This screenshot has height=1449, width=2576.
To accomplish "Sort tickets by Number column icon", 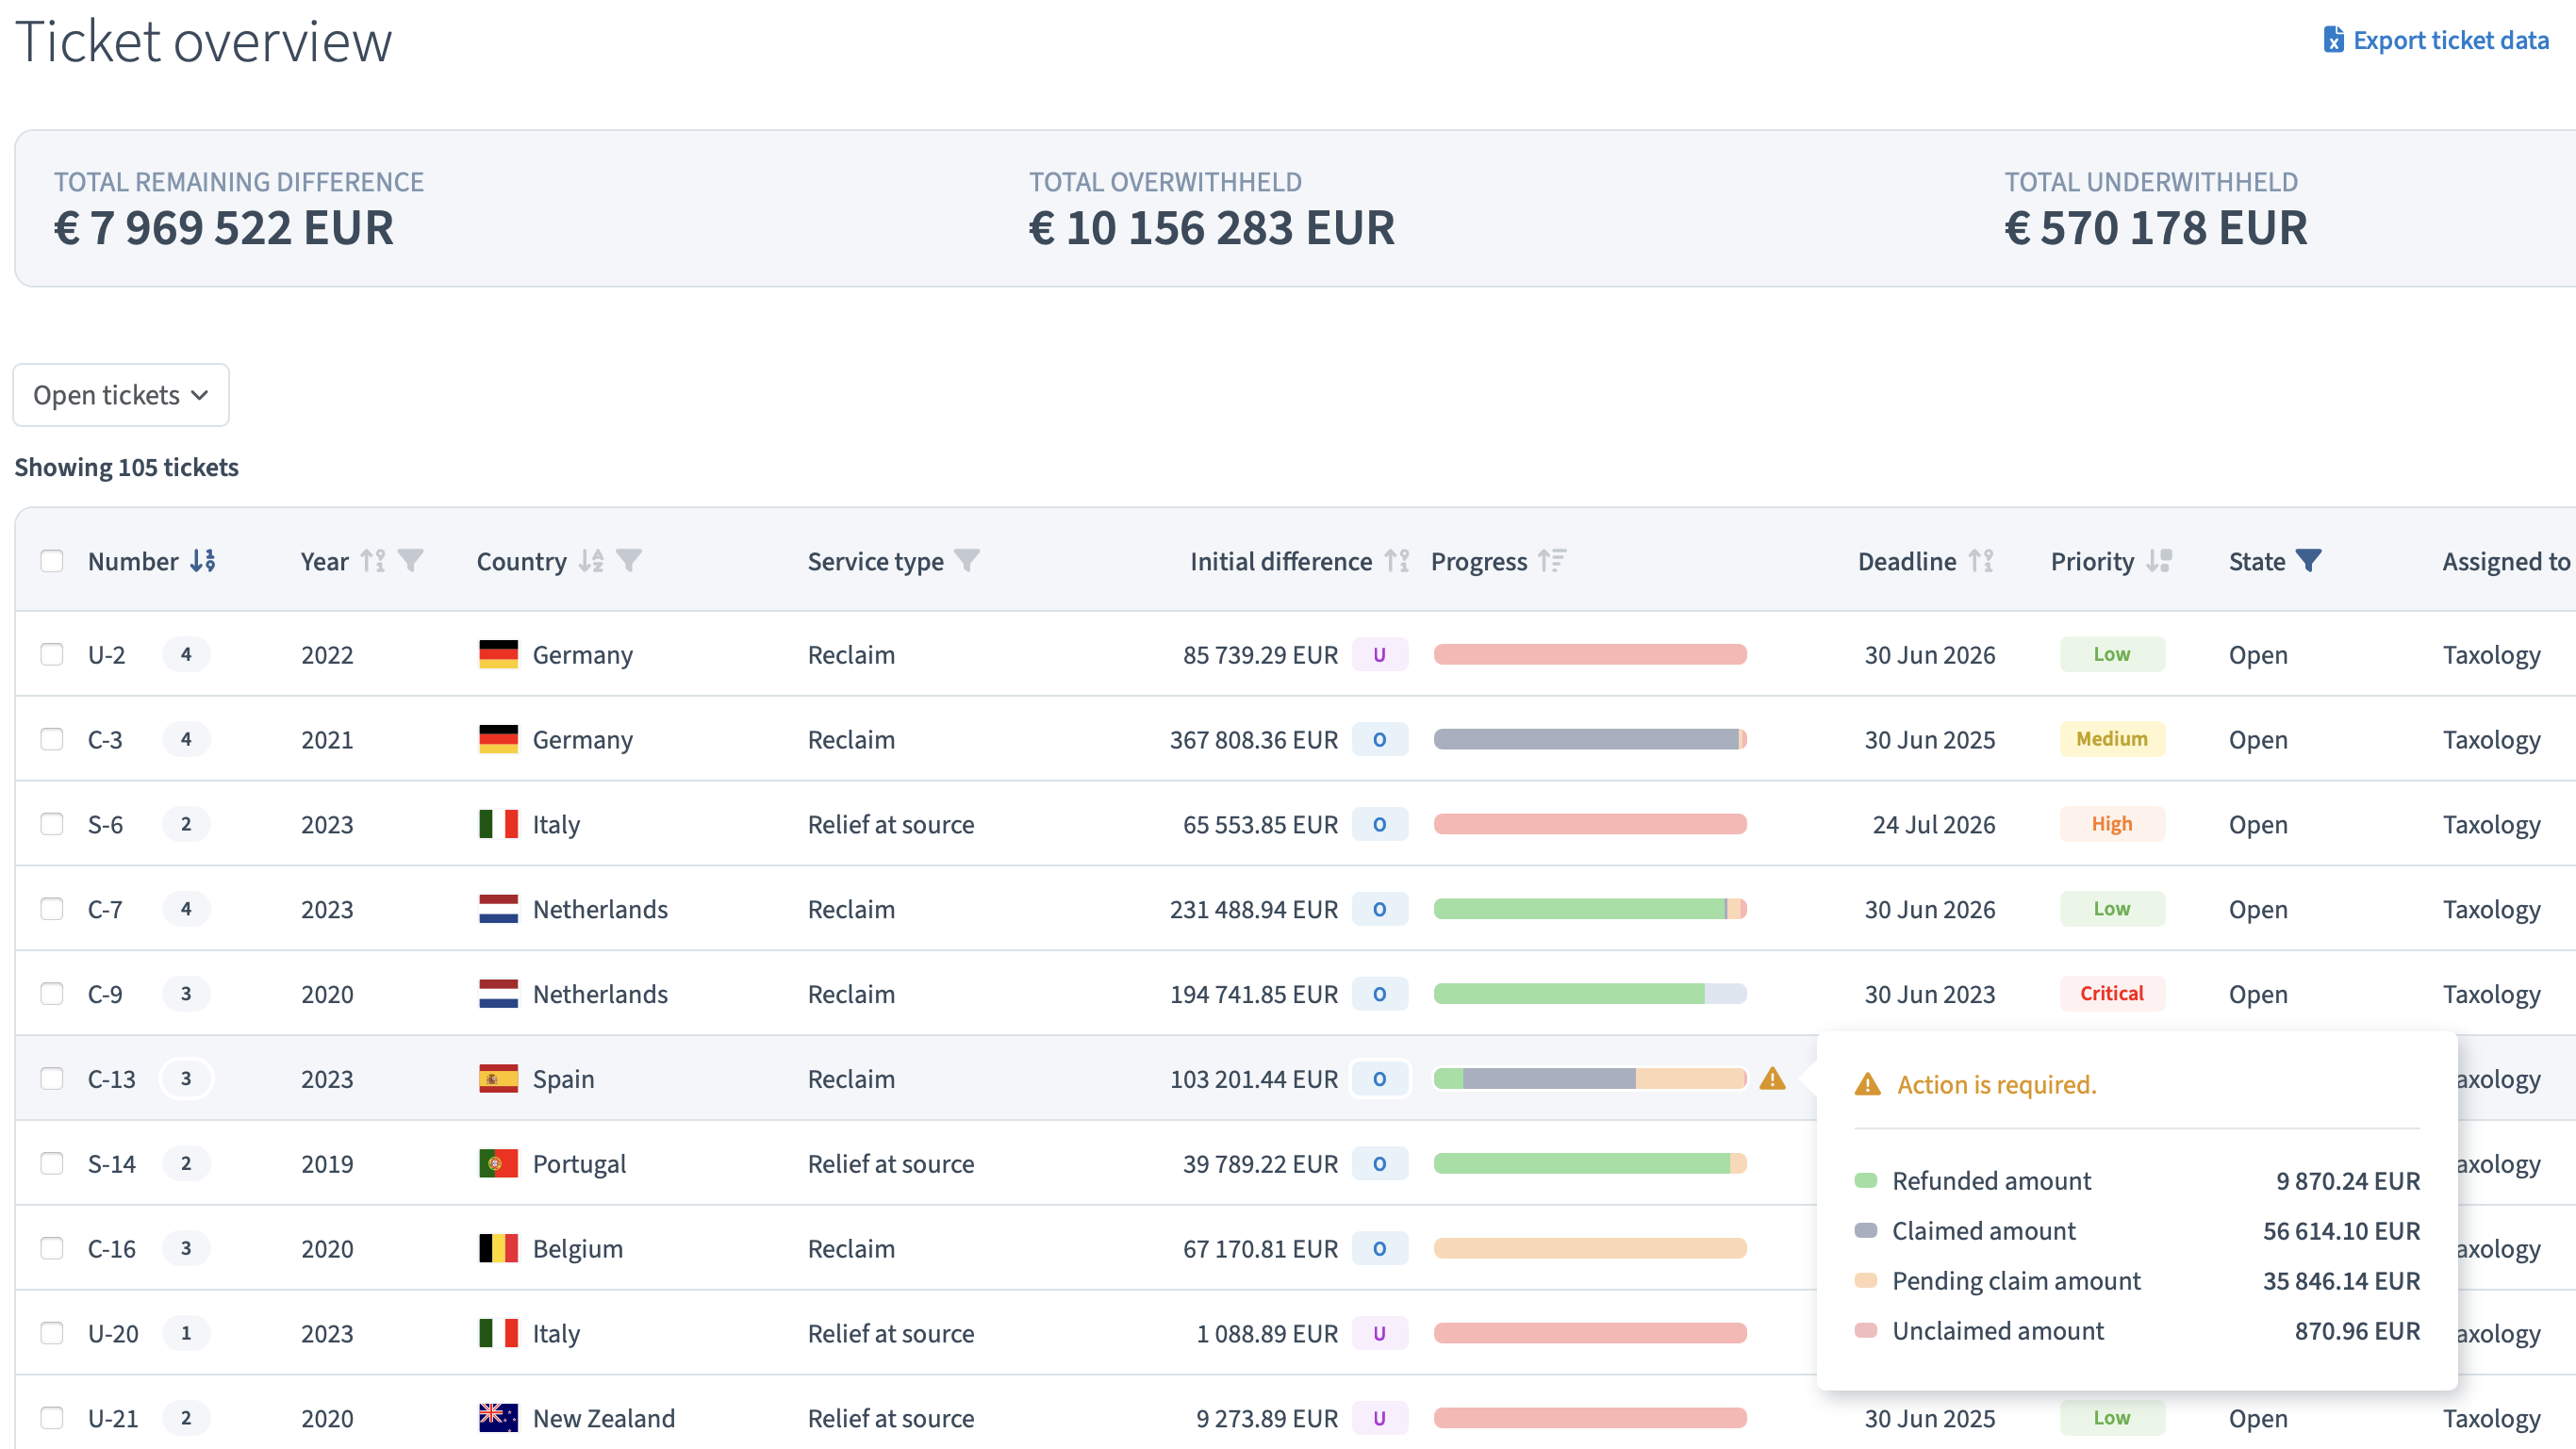I will point(203,561).
